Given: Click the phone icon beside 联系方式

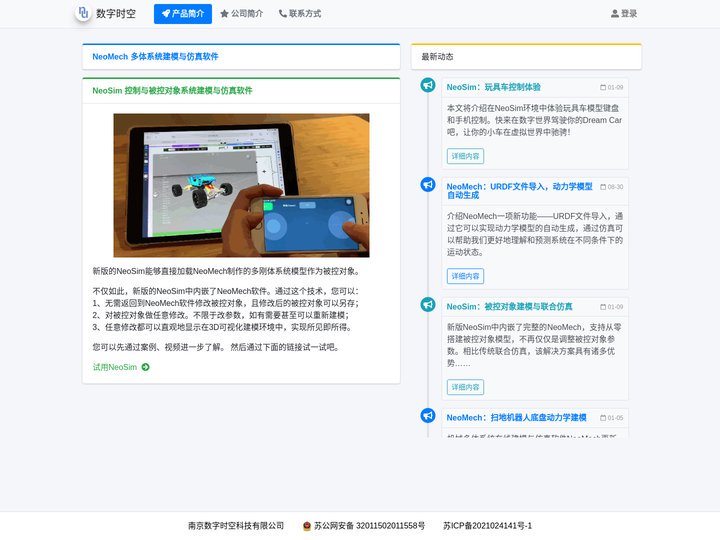Looking at the screenshot, I should click(x=282, y=14).
